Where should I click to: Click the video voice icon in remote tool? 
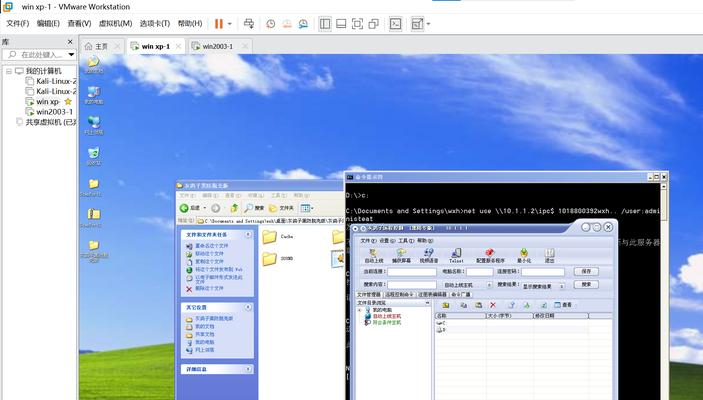coord(429,256)
